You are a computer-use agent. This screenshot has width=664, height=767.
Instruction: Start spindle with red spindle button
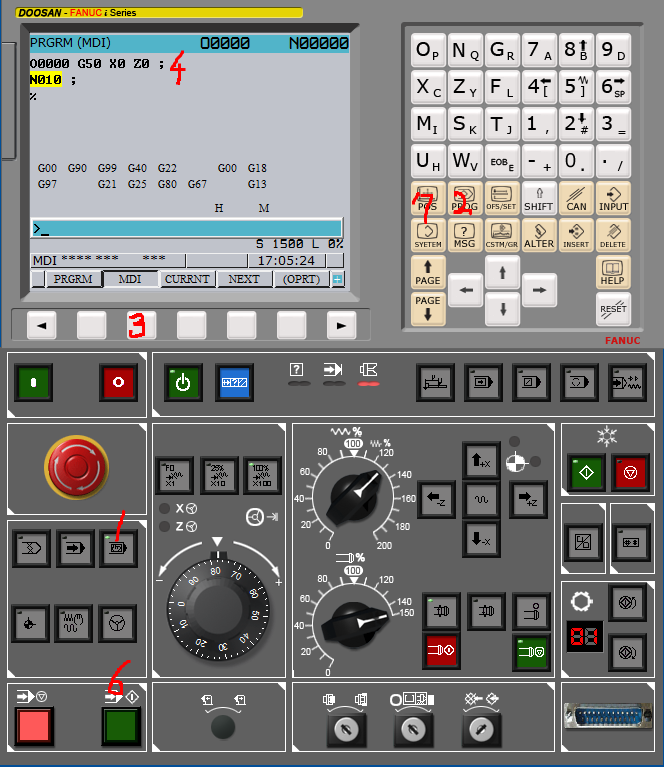click(441, 651)
